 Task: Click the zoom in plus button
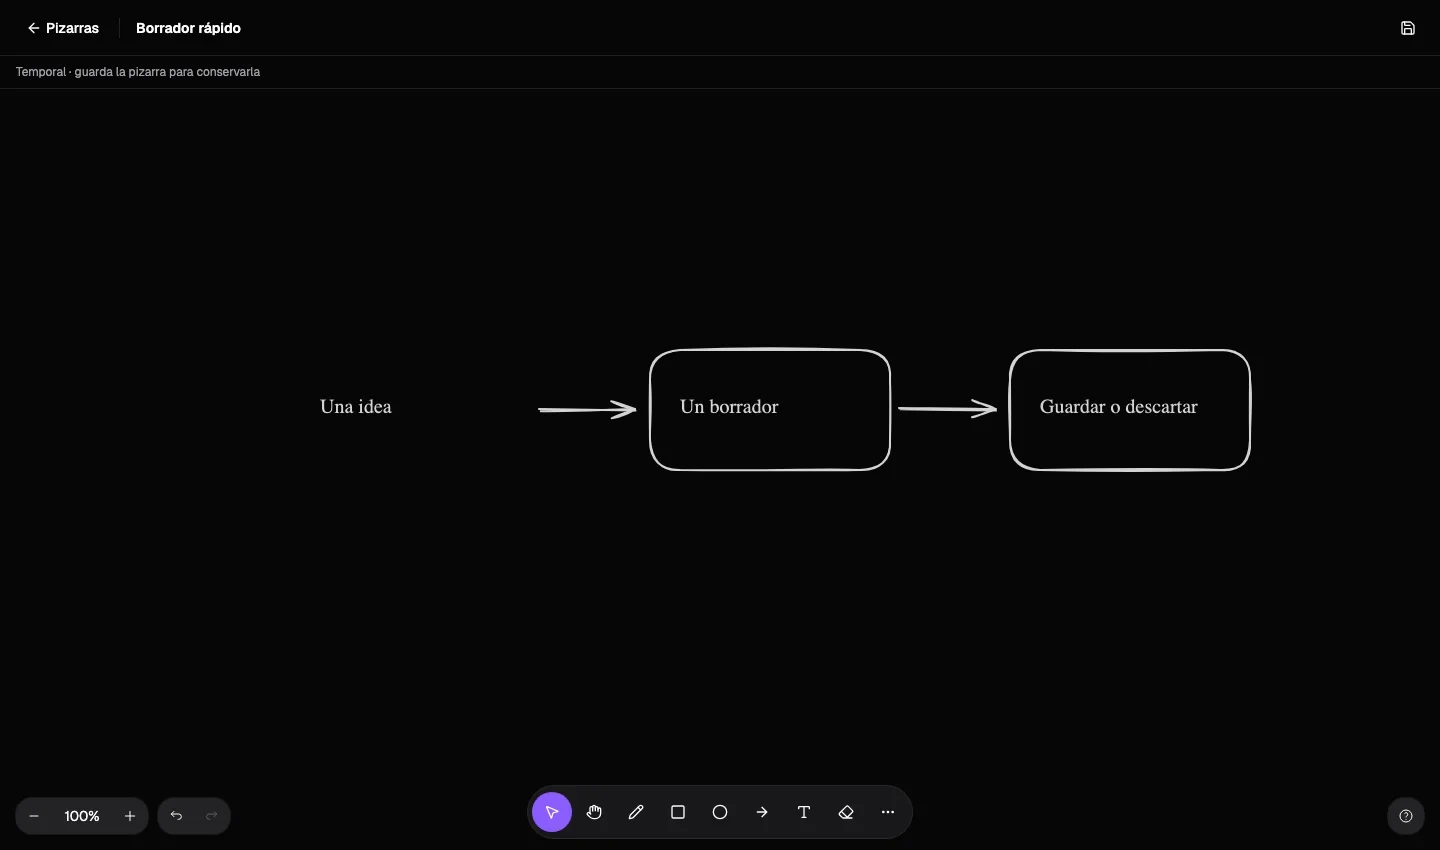click(x=130, y=816)
